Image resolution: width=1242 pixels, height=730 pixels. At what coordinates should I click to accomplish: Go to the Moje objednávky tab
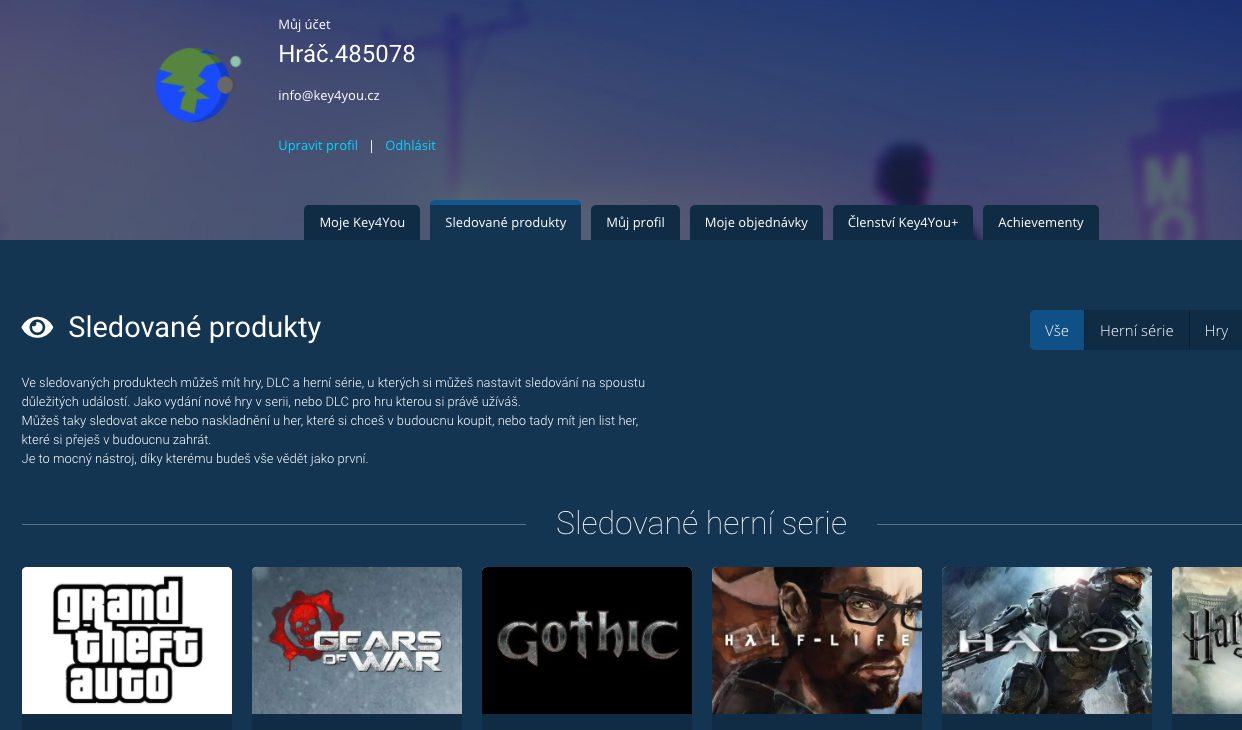(x=756, y=222)
